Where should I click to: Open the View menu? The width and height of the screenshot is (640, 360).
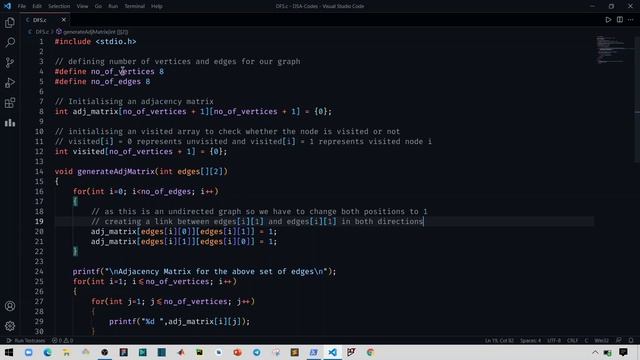click(82, 6)
